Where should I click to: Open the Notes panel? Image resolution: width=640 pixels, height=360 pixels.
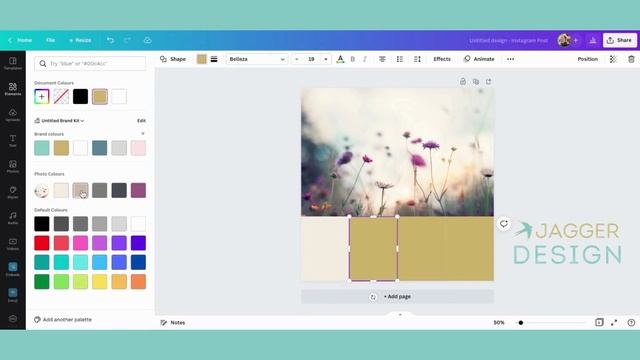point(173,322)
